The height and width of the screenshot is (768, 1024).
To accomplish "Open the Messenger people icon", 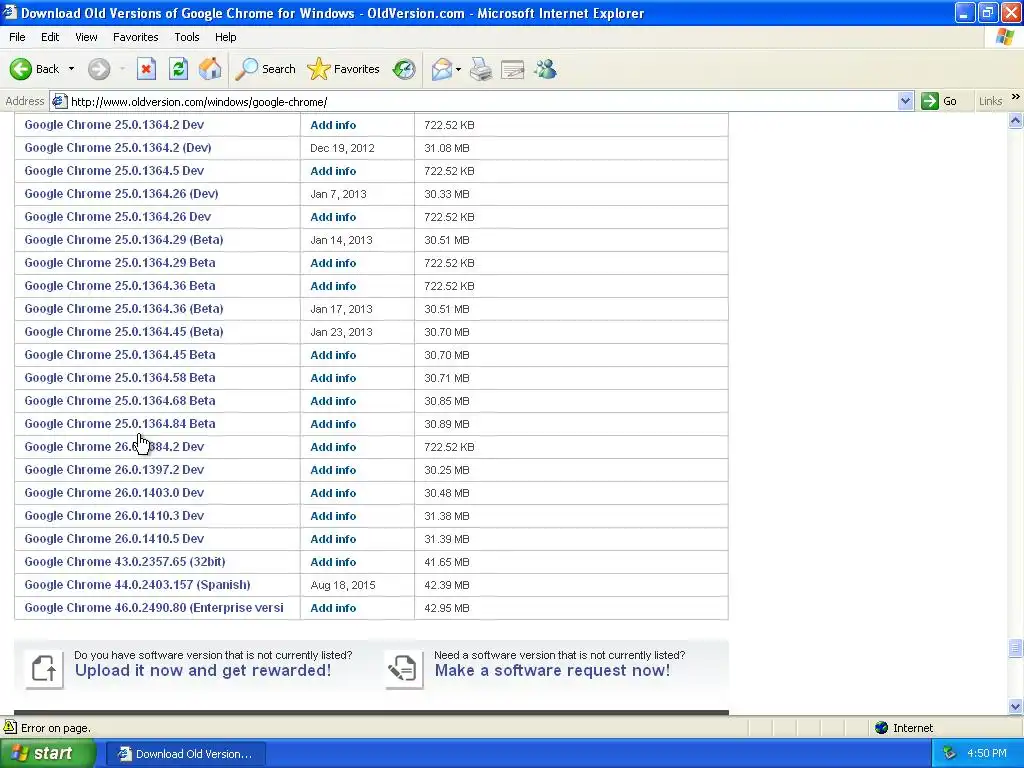I will 545,69.
